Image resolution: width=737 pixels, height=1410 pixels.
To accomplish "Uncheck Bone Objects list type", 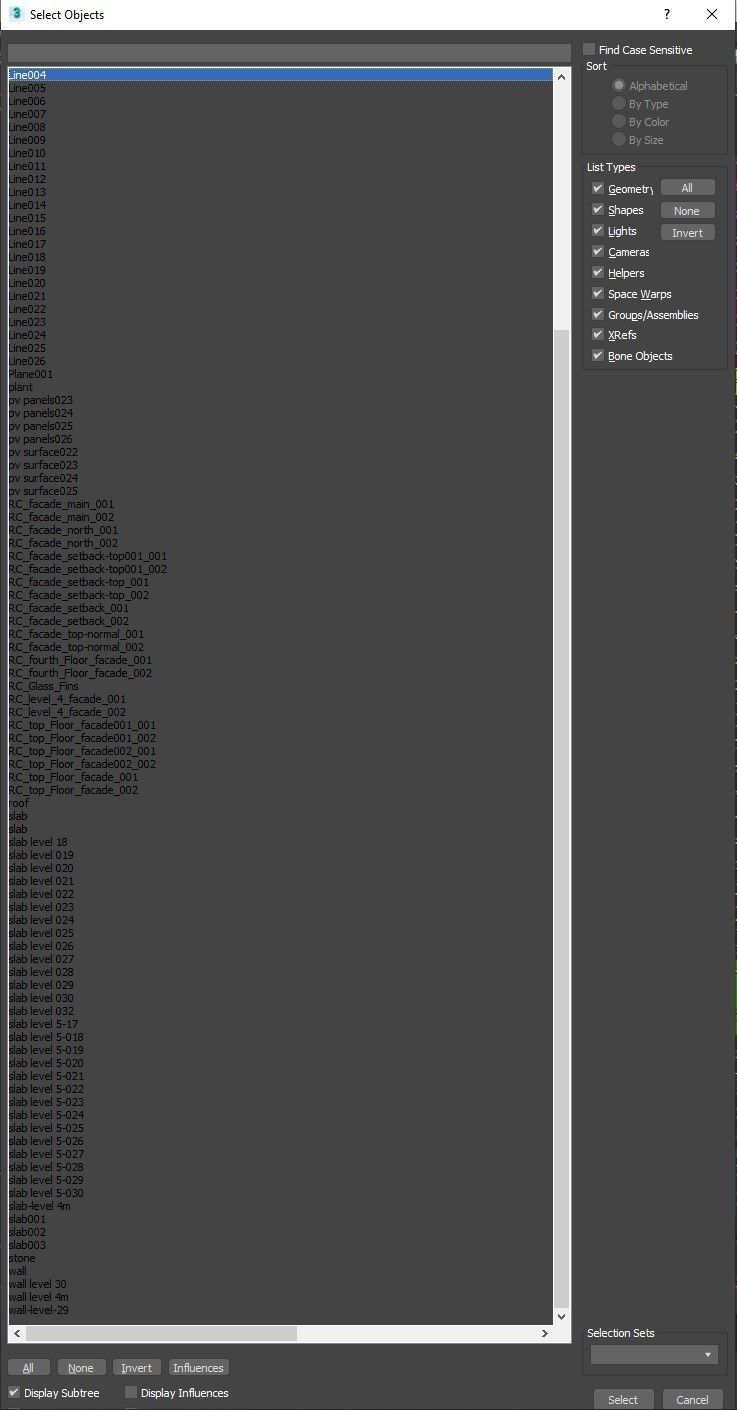I will 598,356.
